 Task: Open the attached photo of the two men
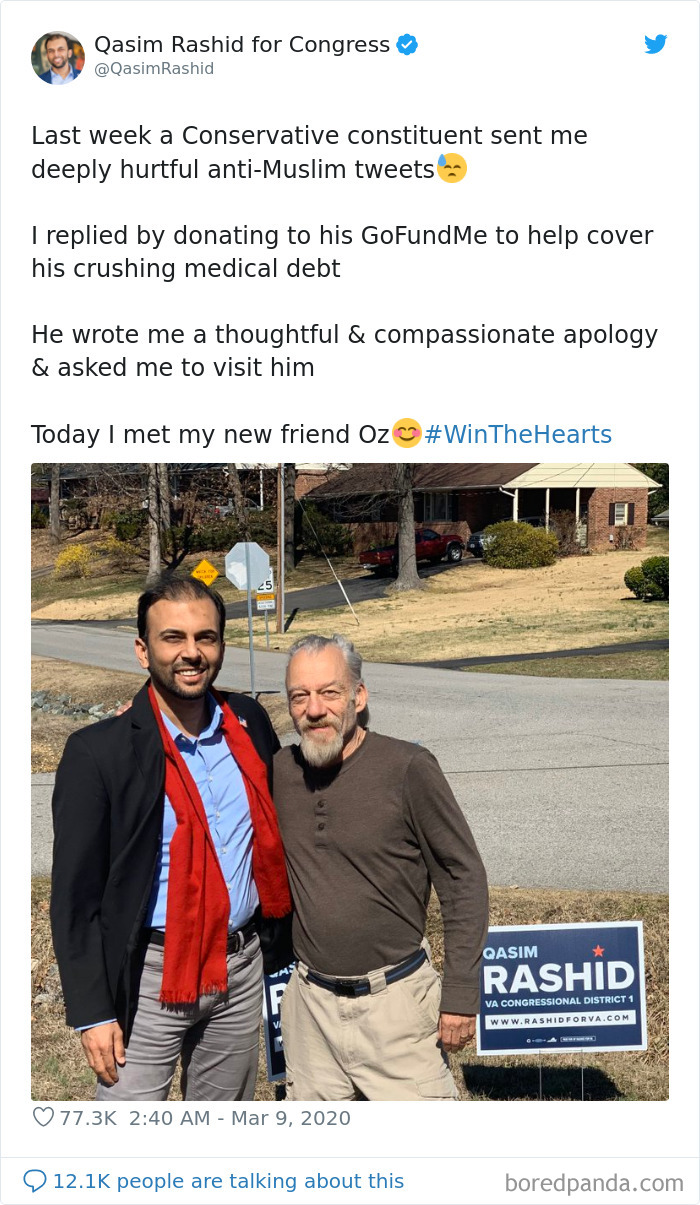[x=350, y=782]
